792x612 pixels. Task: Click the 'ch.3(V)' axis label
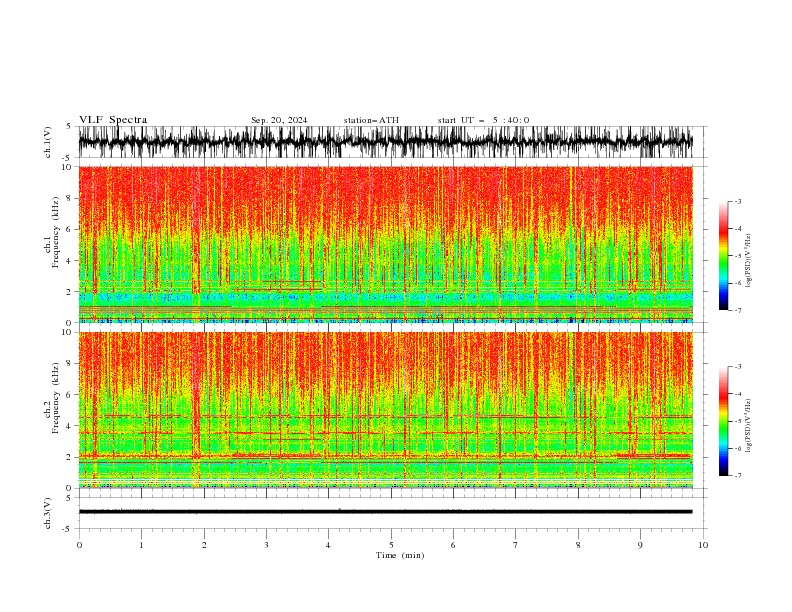pos(48,513)
